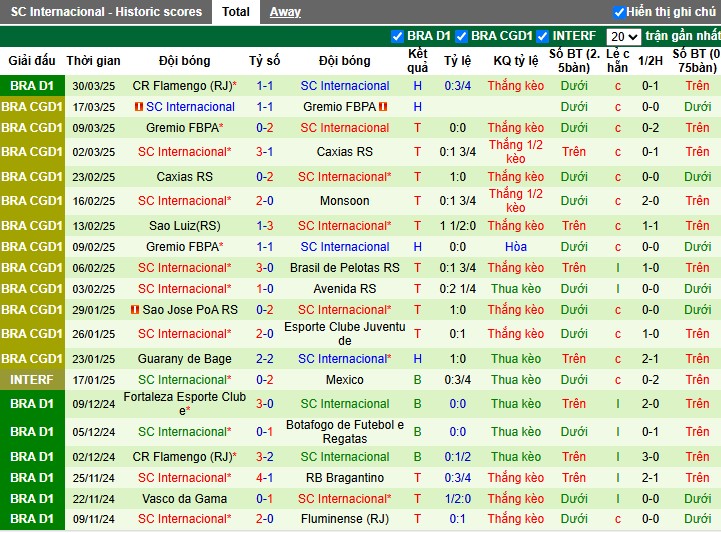Image resolution: width=721 pixels, height=533 pixels.
Task: Click SC Internacional in the Gremio FBPA 0-2 row
Action: click(344, 128)
